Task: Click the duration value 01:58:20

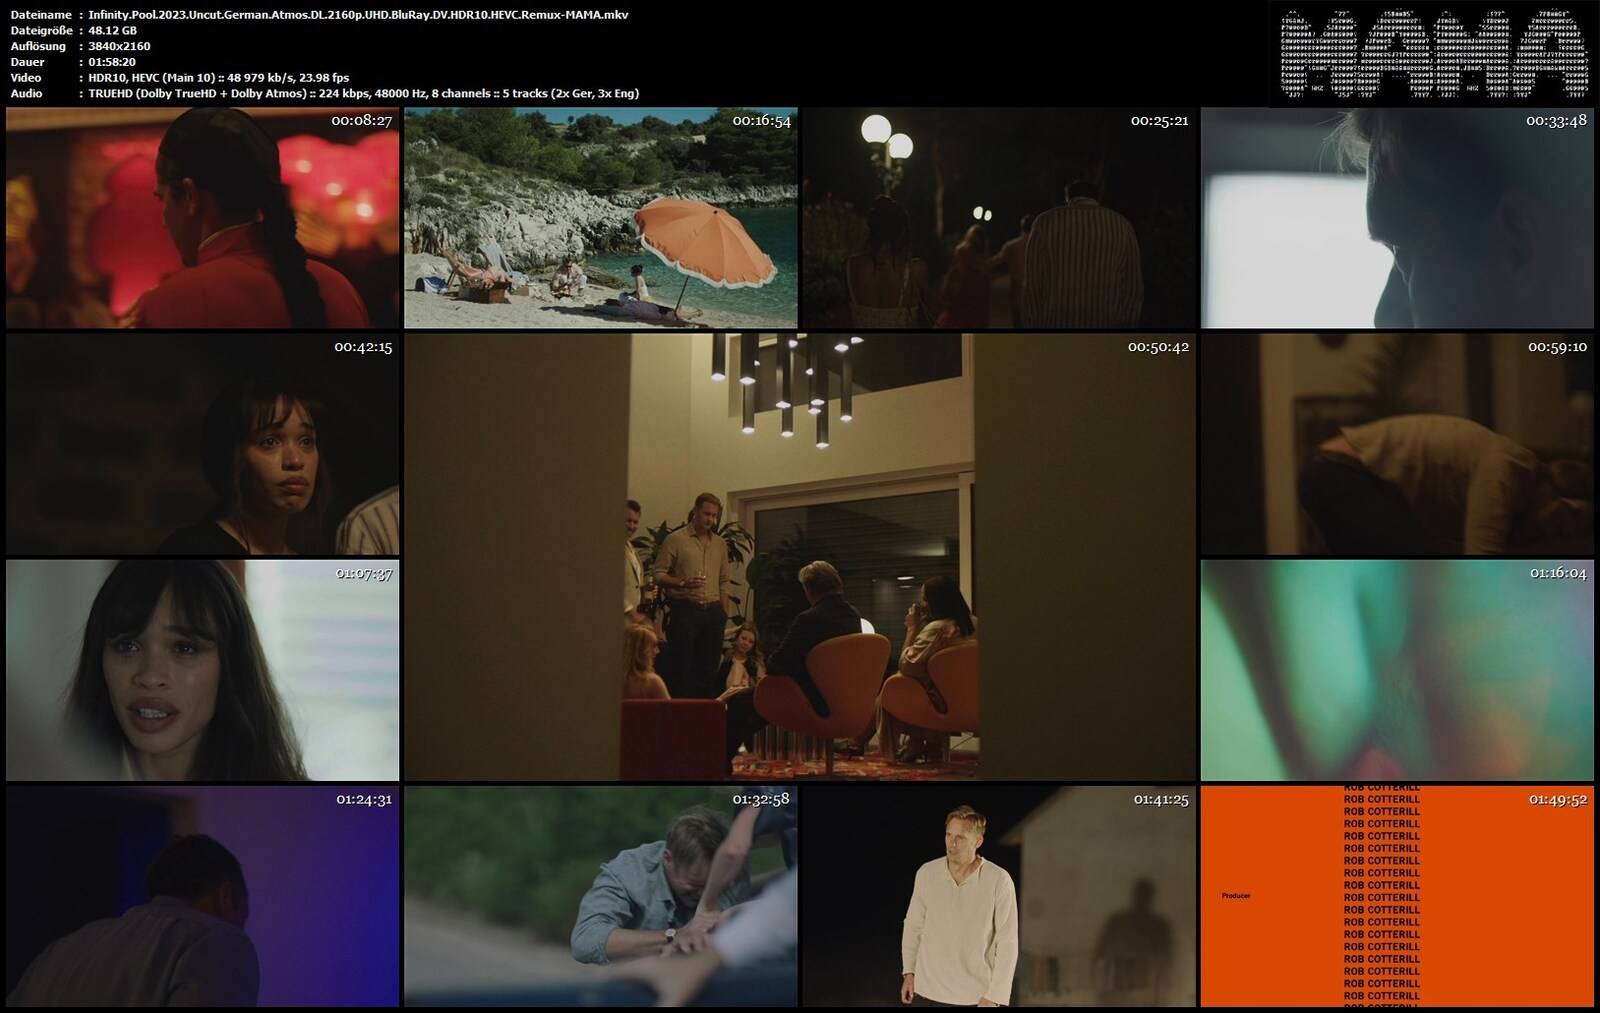Action: coord(112,62)
